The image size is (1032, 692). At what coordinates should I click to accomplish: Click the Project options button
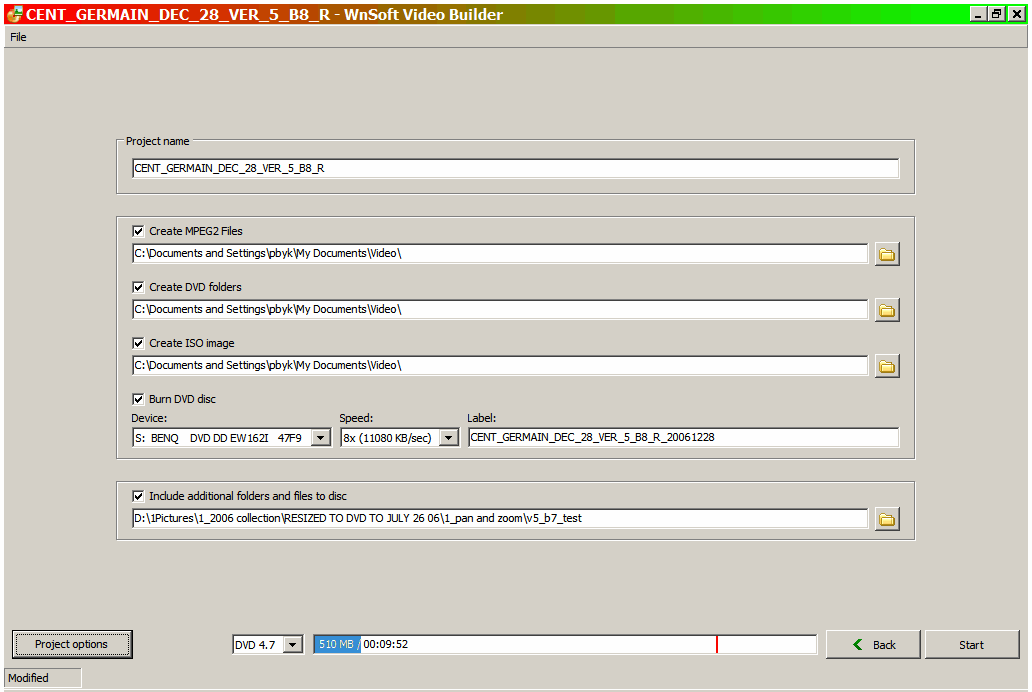[72, 644]
